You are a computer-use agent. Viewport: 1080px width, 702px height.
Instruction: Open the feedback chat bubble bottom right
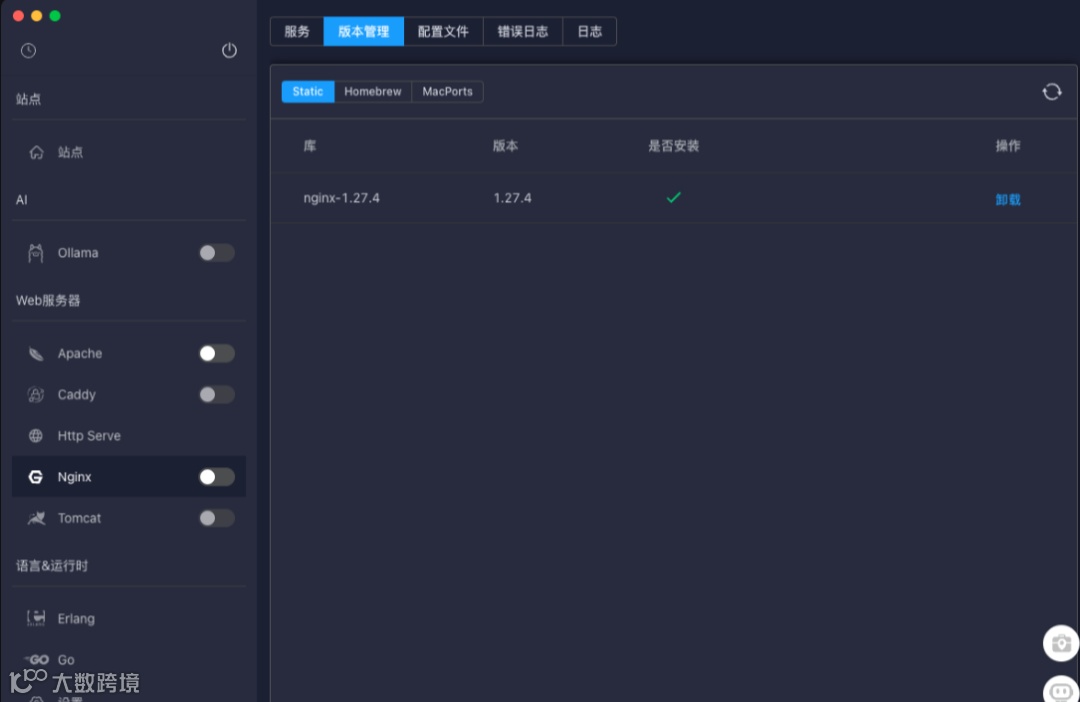(x=1061, y=690)
